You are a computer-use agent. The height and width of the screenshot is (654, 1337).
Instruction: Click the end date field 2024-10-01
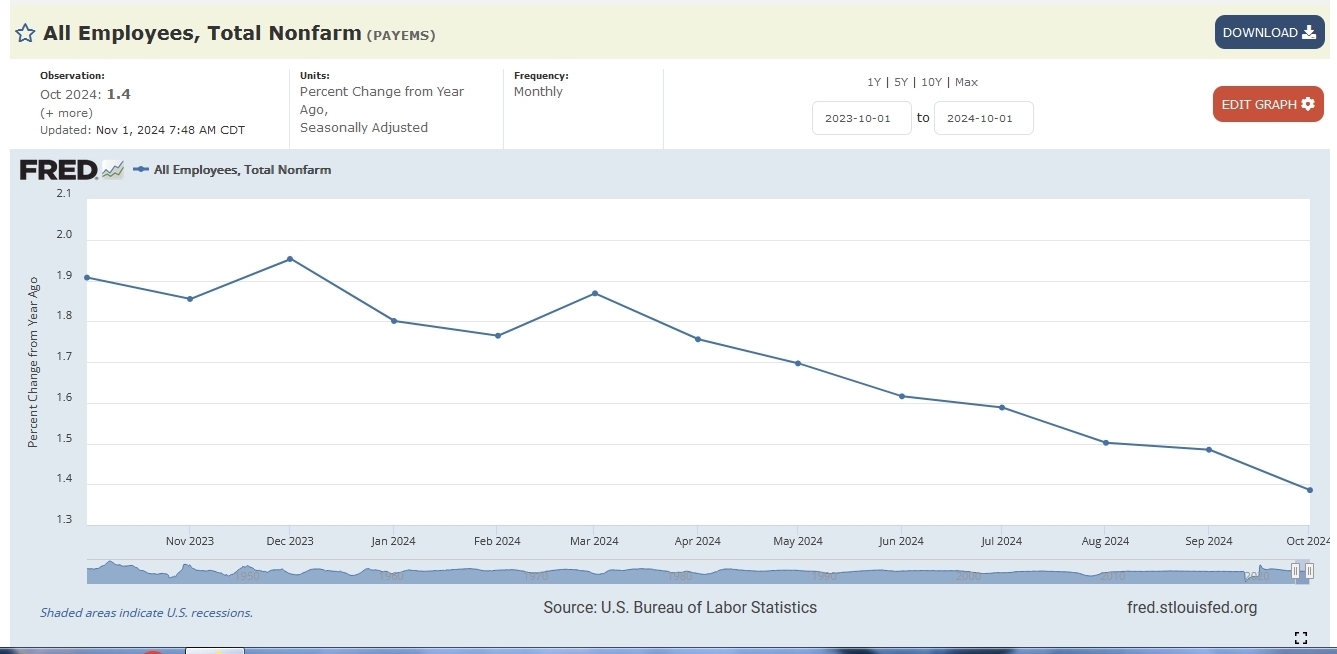pos(983,118)
